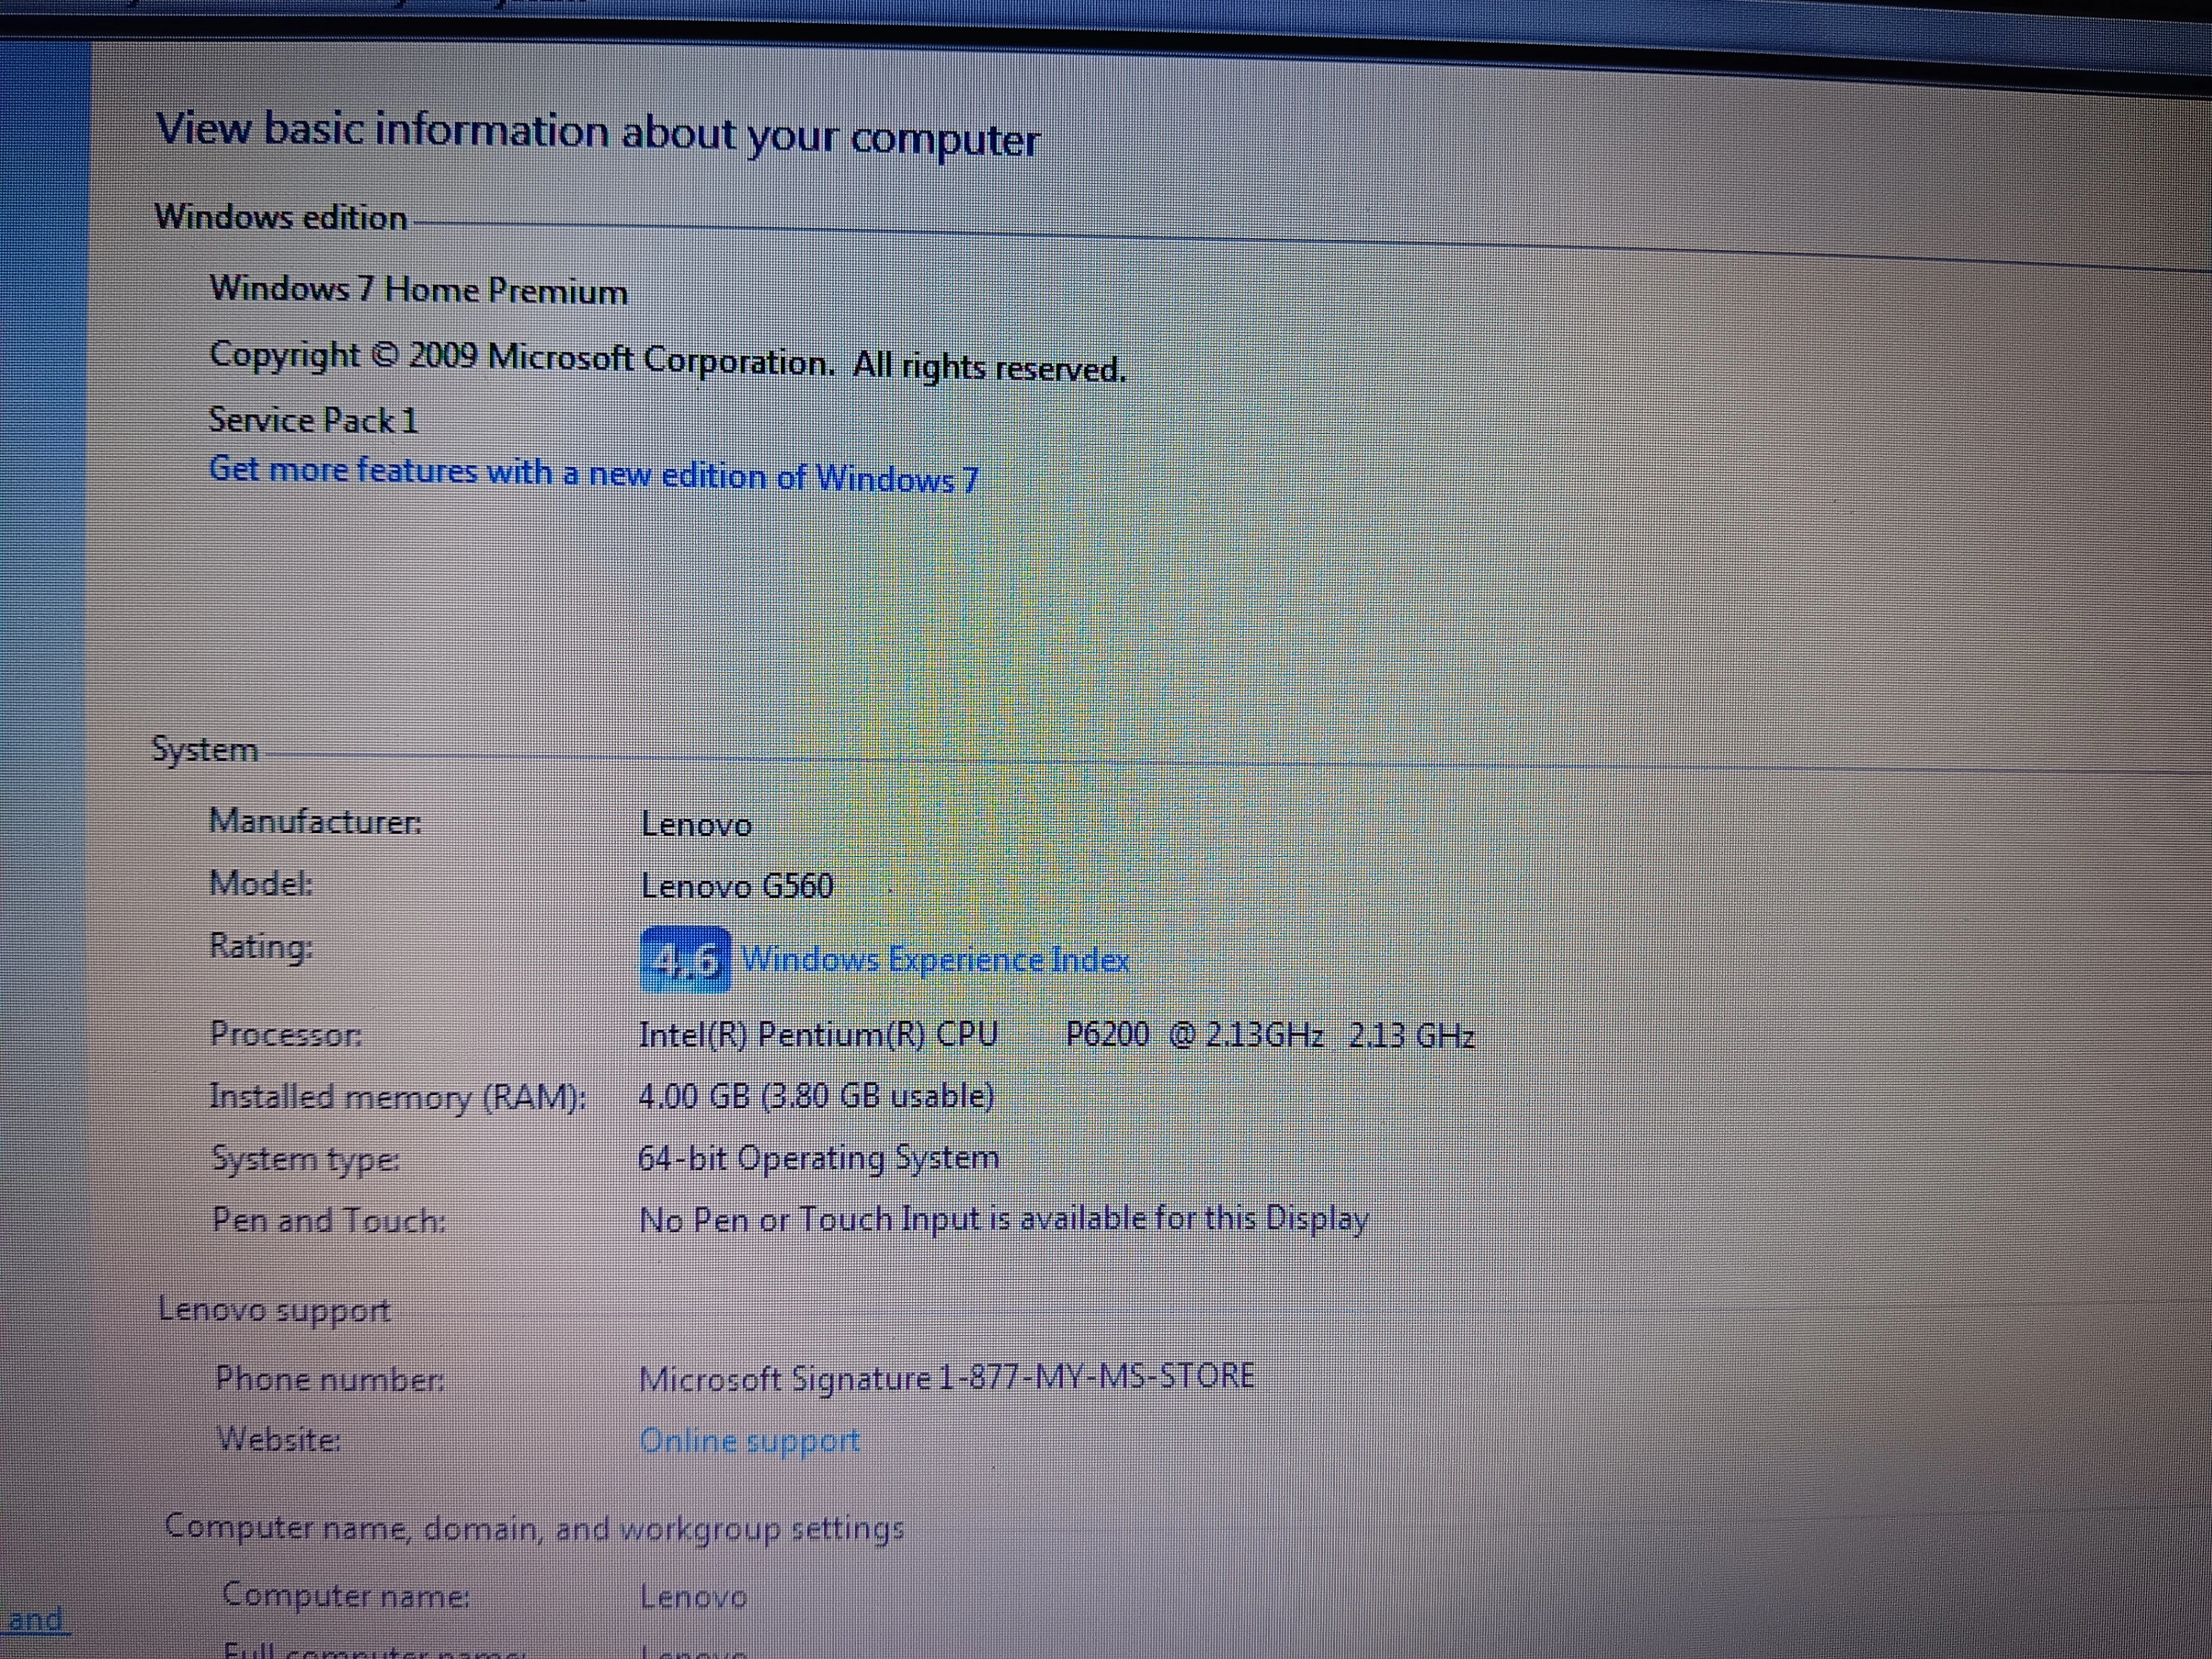Click the Computer name value Lenovo
2212x1659 pixels.
click(x=693, y=1596)
